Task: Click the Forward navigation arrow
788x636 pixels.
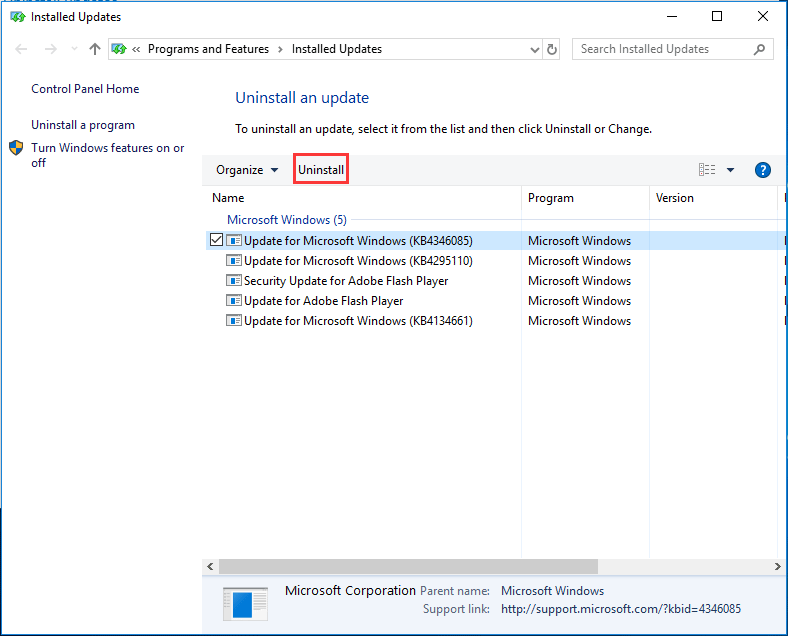Action: 51,49
